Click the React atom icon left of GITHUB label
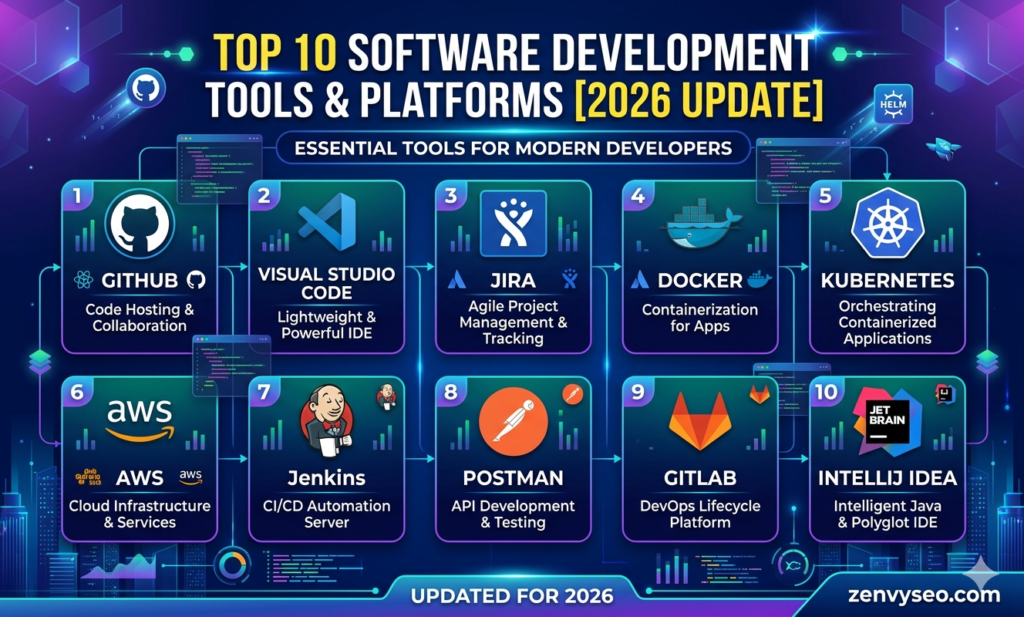Viewport: 1024px width, 617px height. (84, 280)
